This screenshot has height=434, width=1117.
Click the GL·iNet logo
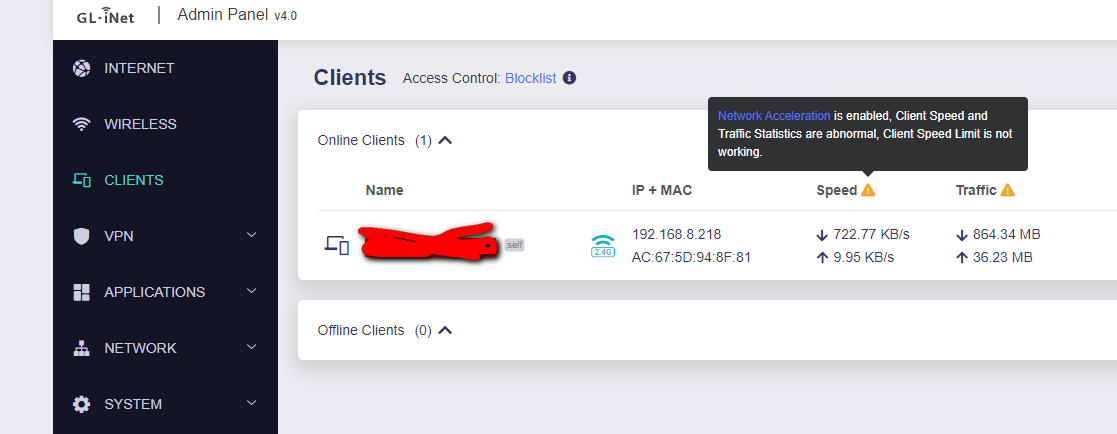(x=109, y=17)
